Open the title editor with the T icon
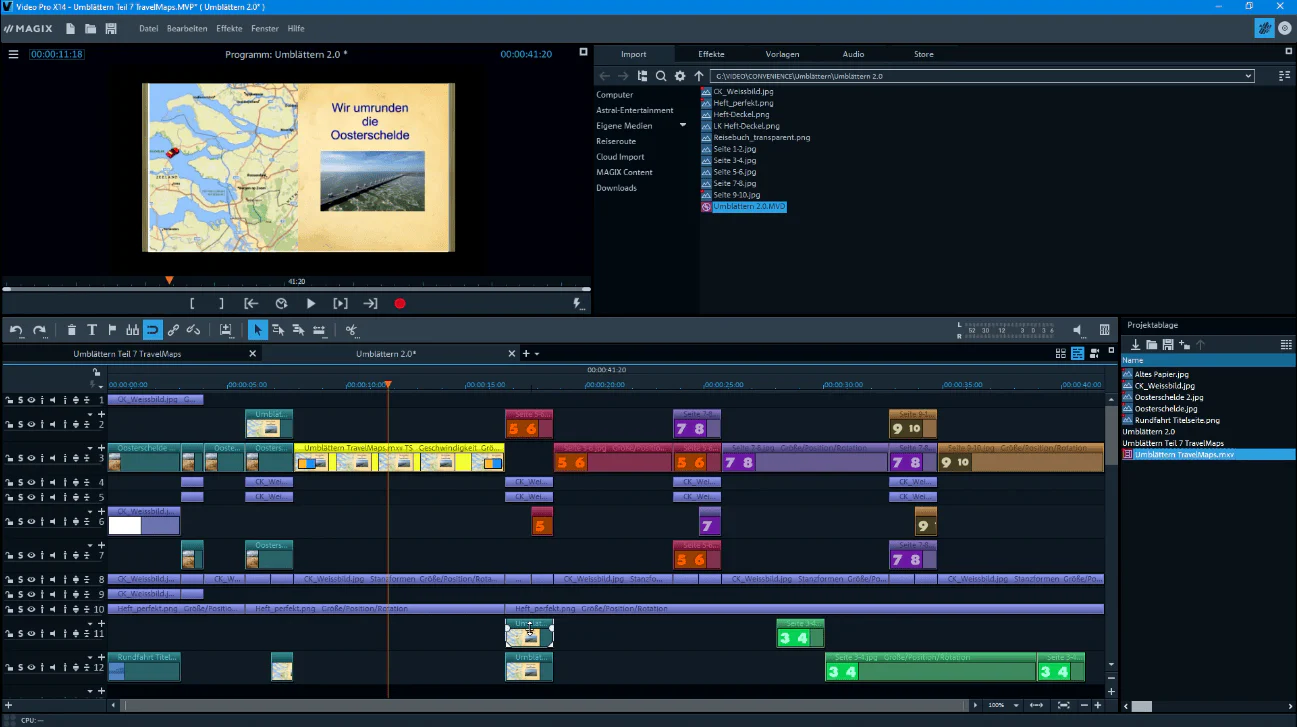 point(92,330)
